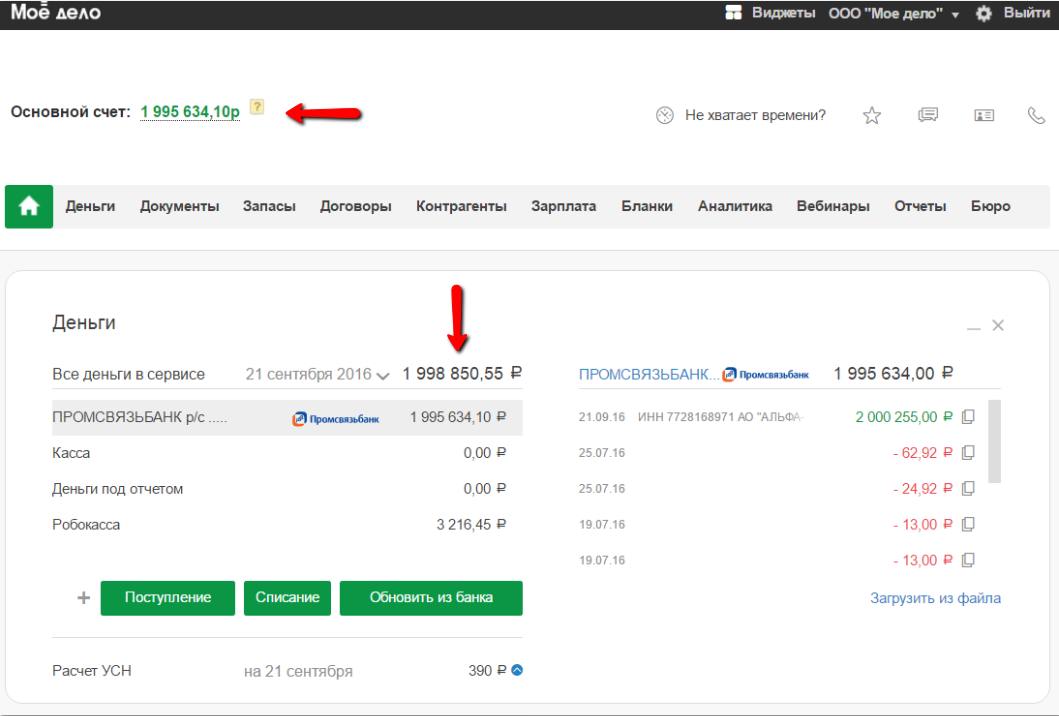Viewport: 1059px width, 716px height.
Task: Click the 1 995 634,00 ₽ bank balance
Action: click(x=893, y=374)
